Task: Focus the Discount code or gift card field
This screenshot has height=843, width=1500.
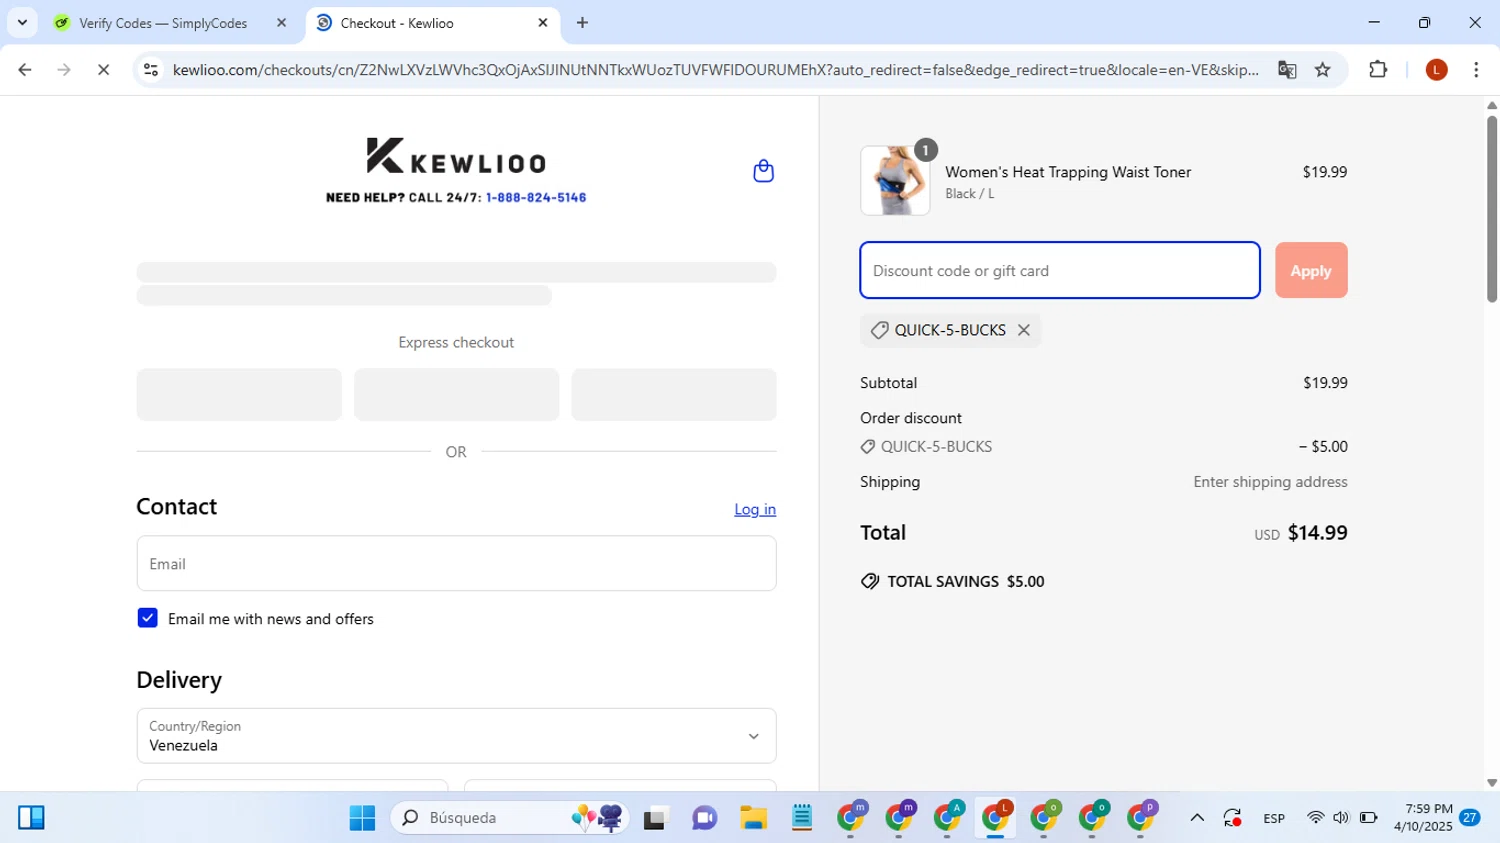Action: 1060,270
